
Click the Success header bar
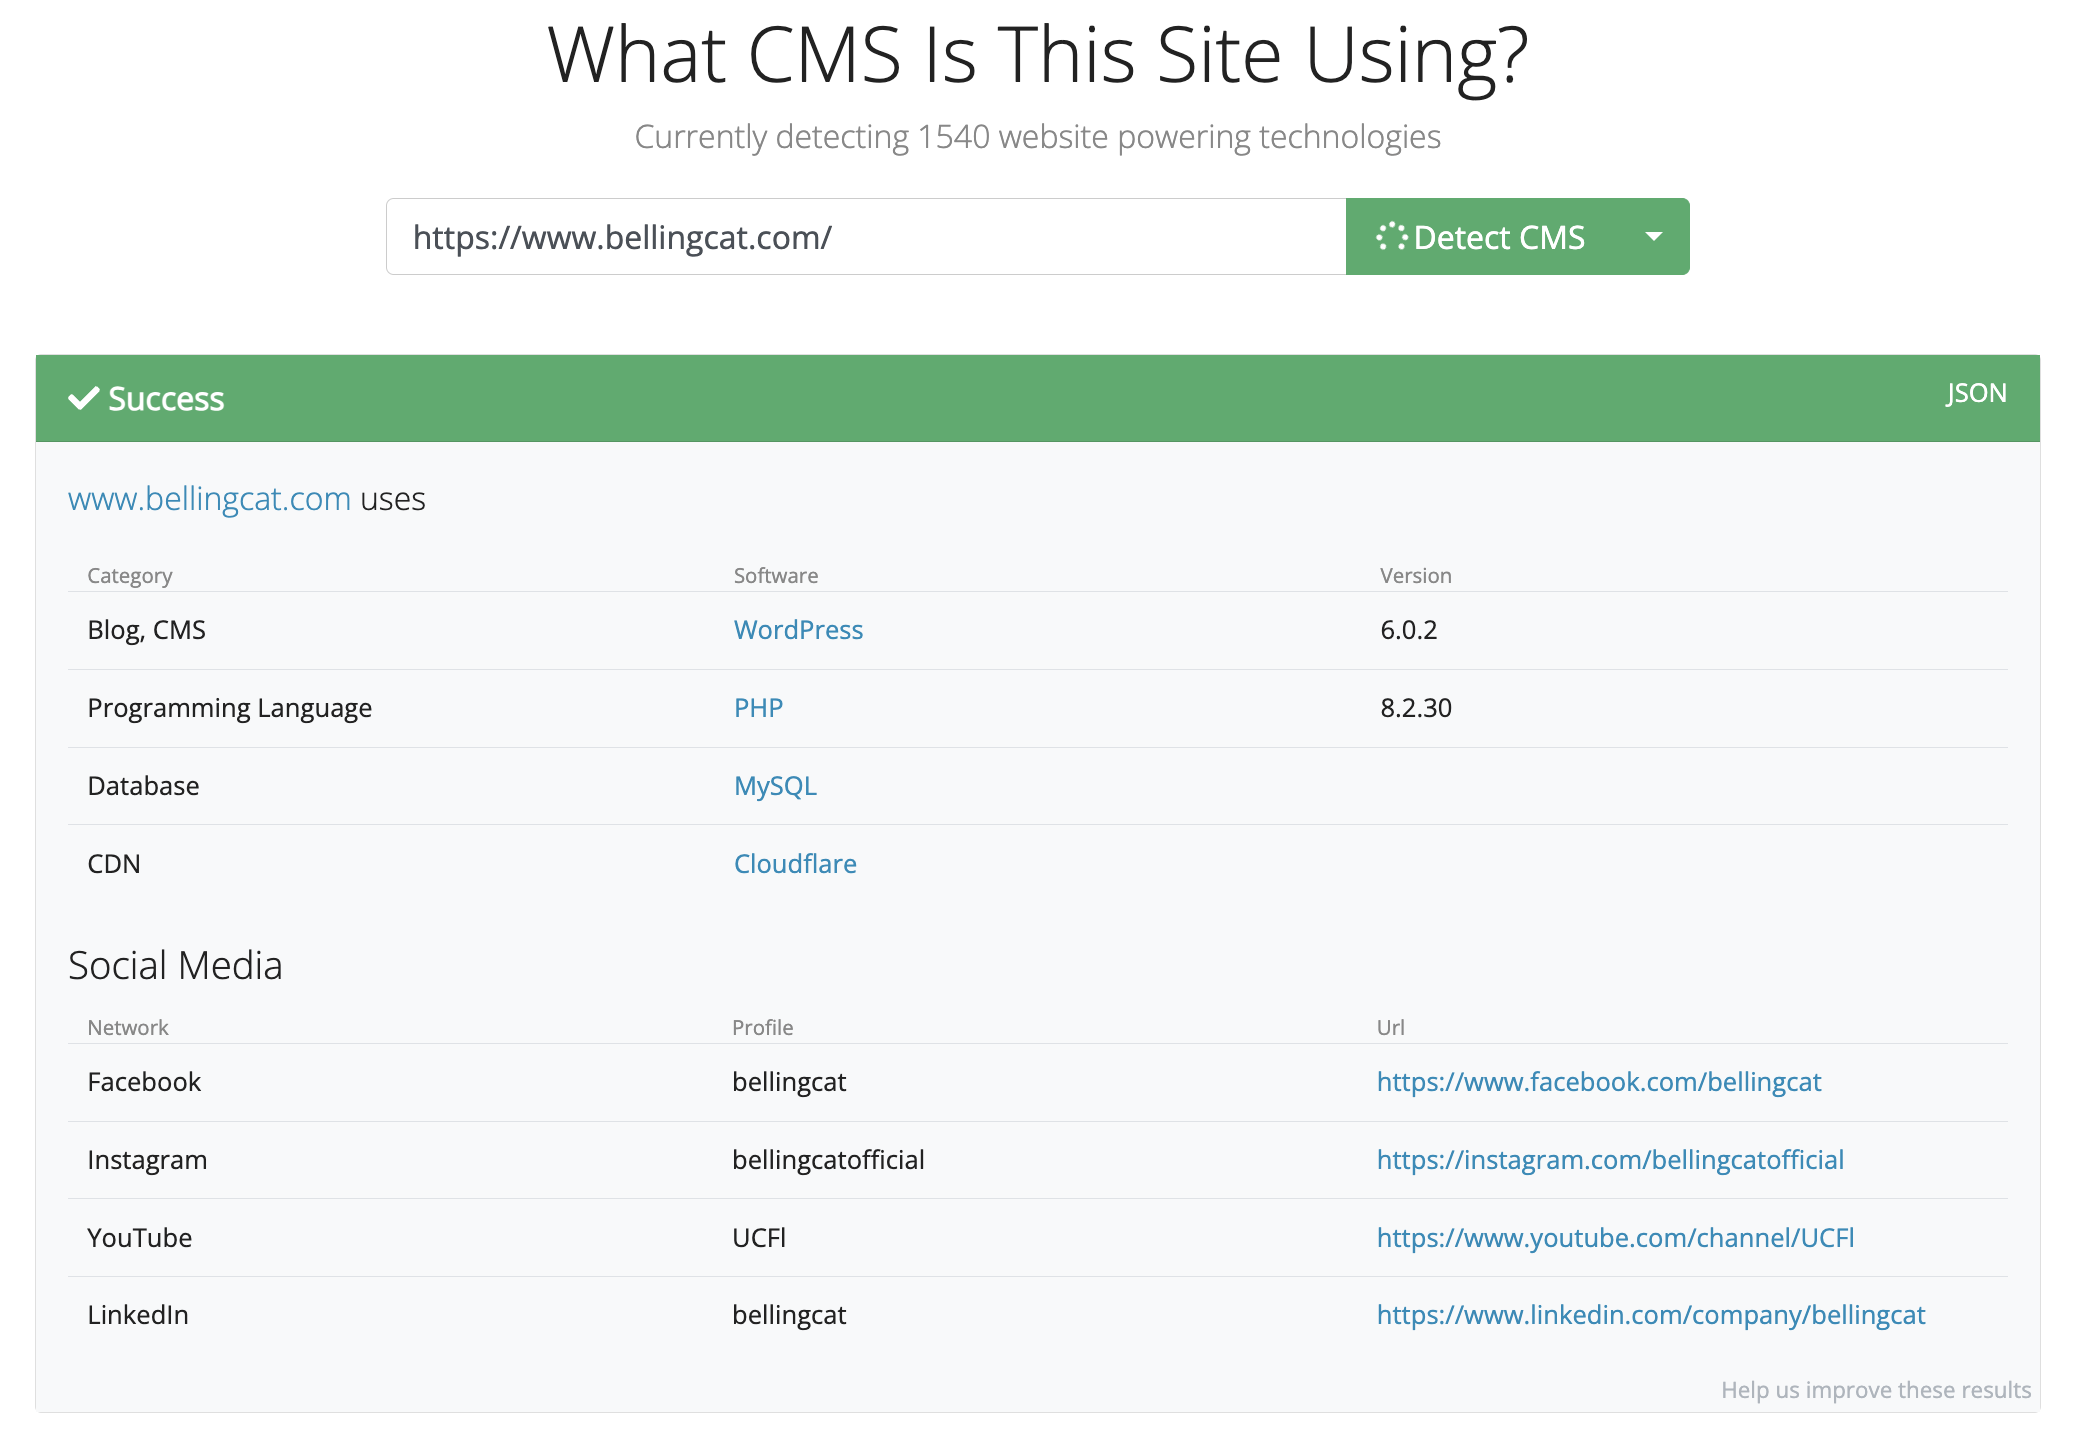[x=1038, y=398]
